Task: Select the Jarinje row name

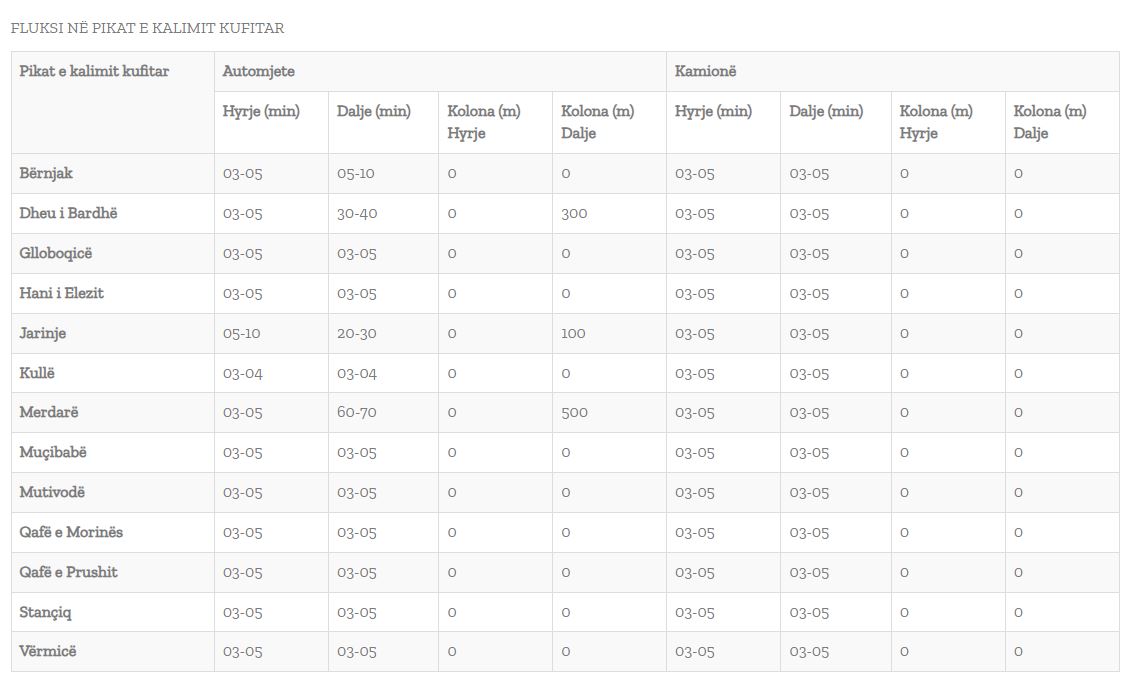Action: point(43,333)
